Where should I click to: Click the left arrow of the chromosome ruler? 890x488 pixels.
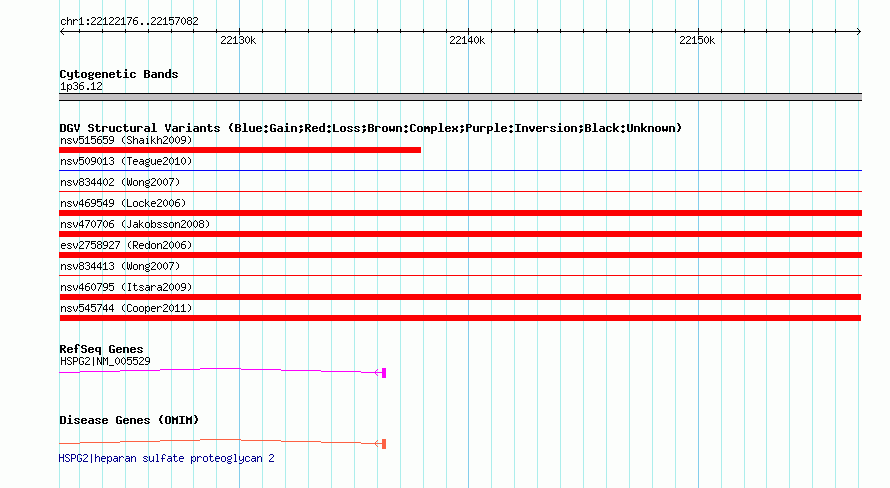coord(62,32)
